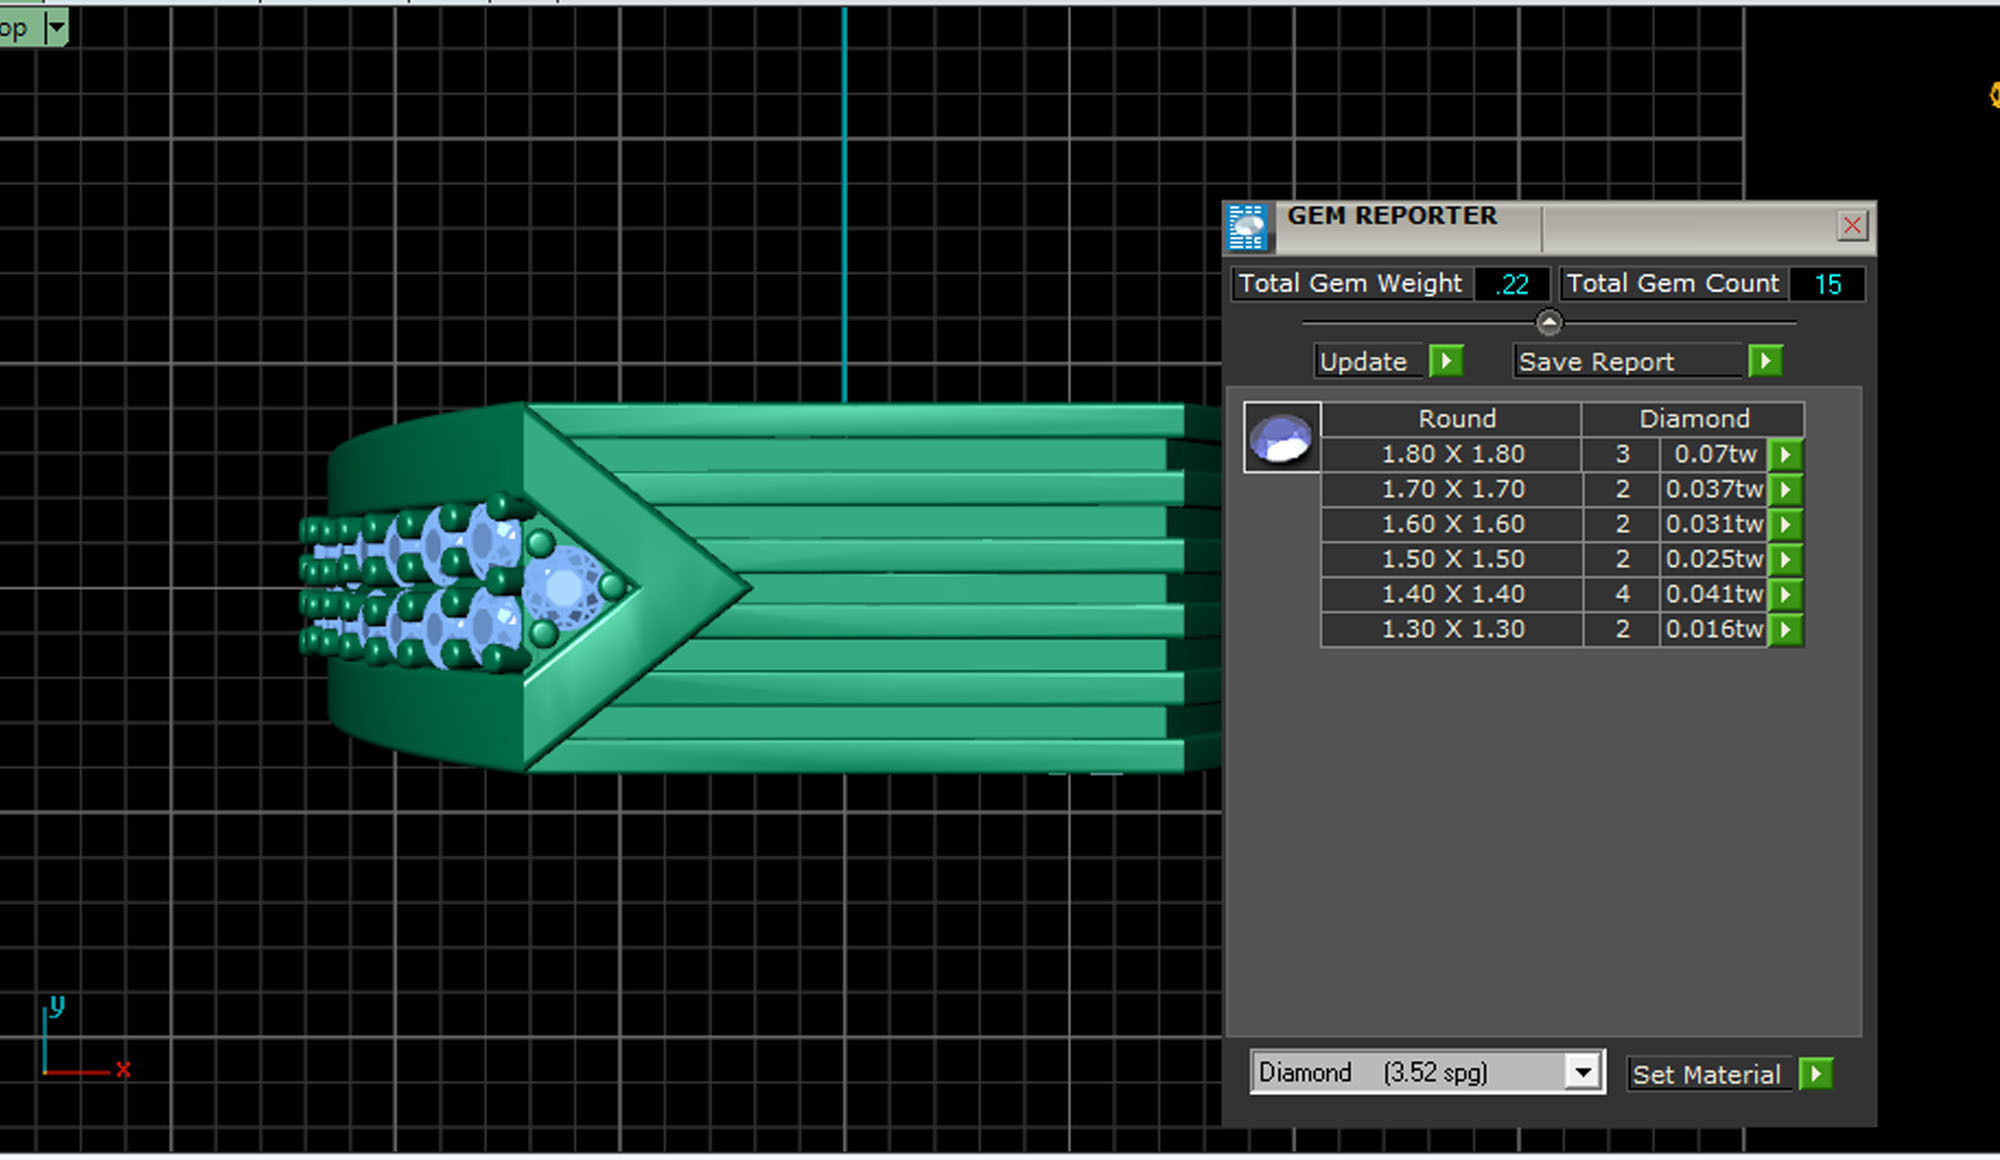This screenshot has width=2000, height=1160.
Task: Click green arrow on 1.30 X 1.30 row
Action: point(1785,629)
